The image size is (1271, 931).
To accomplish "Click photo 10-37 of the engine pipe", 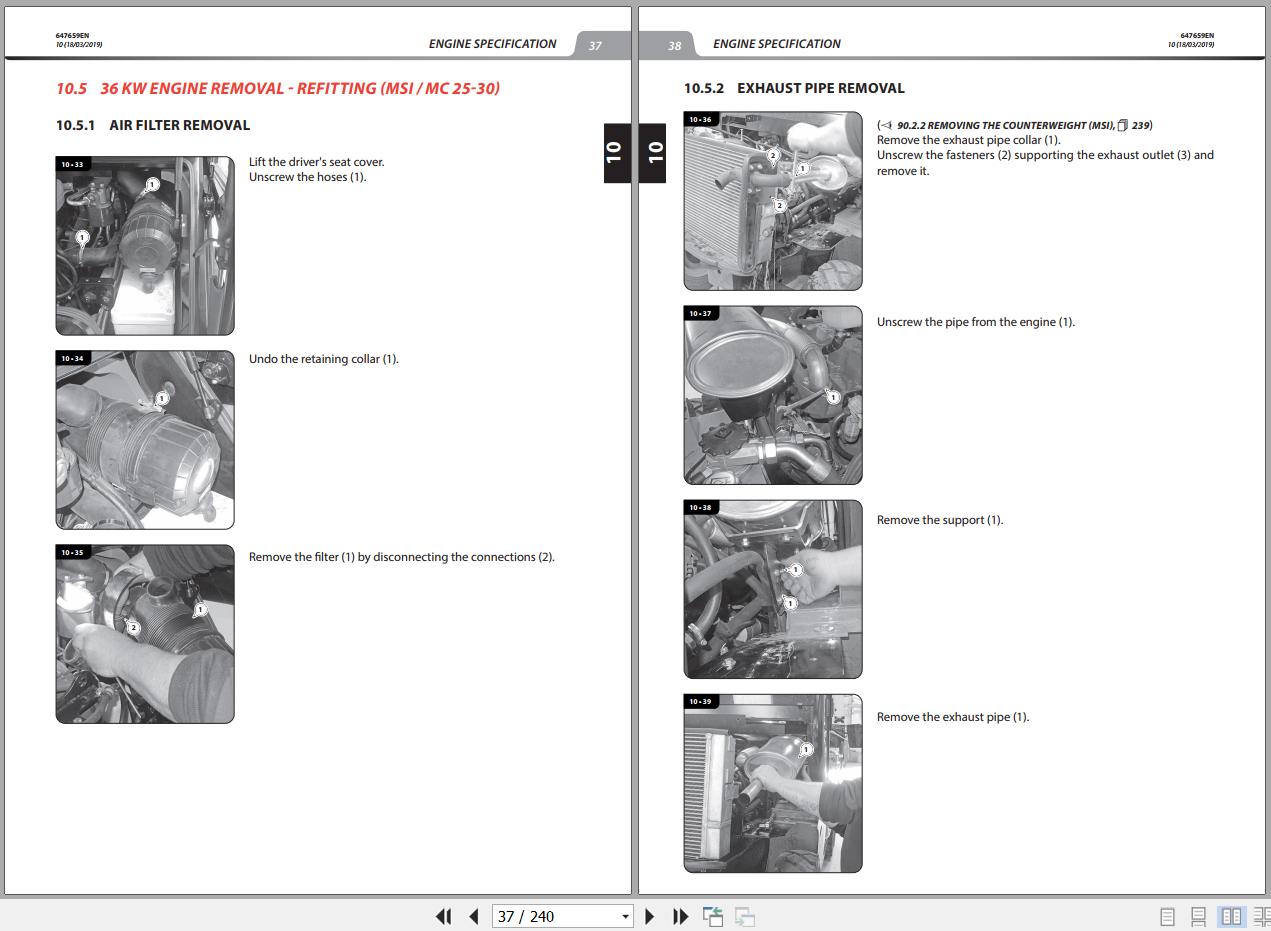I will [x=773, y=395].
